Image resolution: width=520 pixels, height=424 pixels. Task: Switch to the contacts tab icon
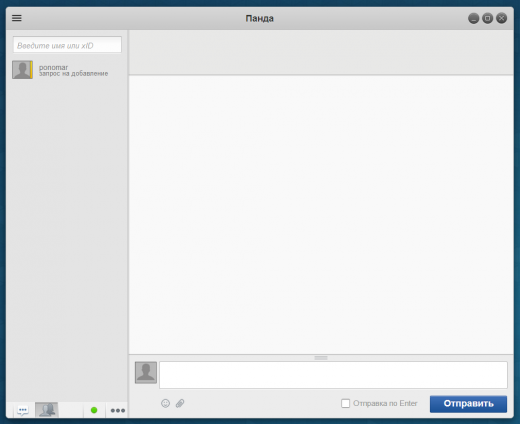tap(47, 410)
